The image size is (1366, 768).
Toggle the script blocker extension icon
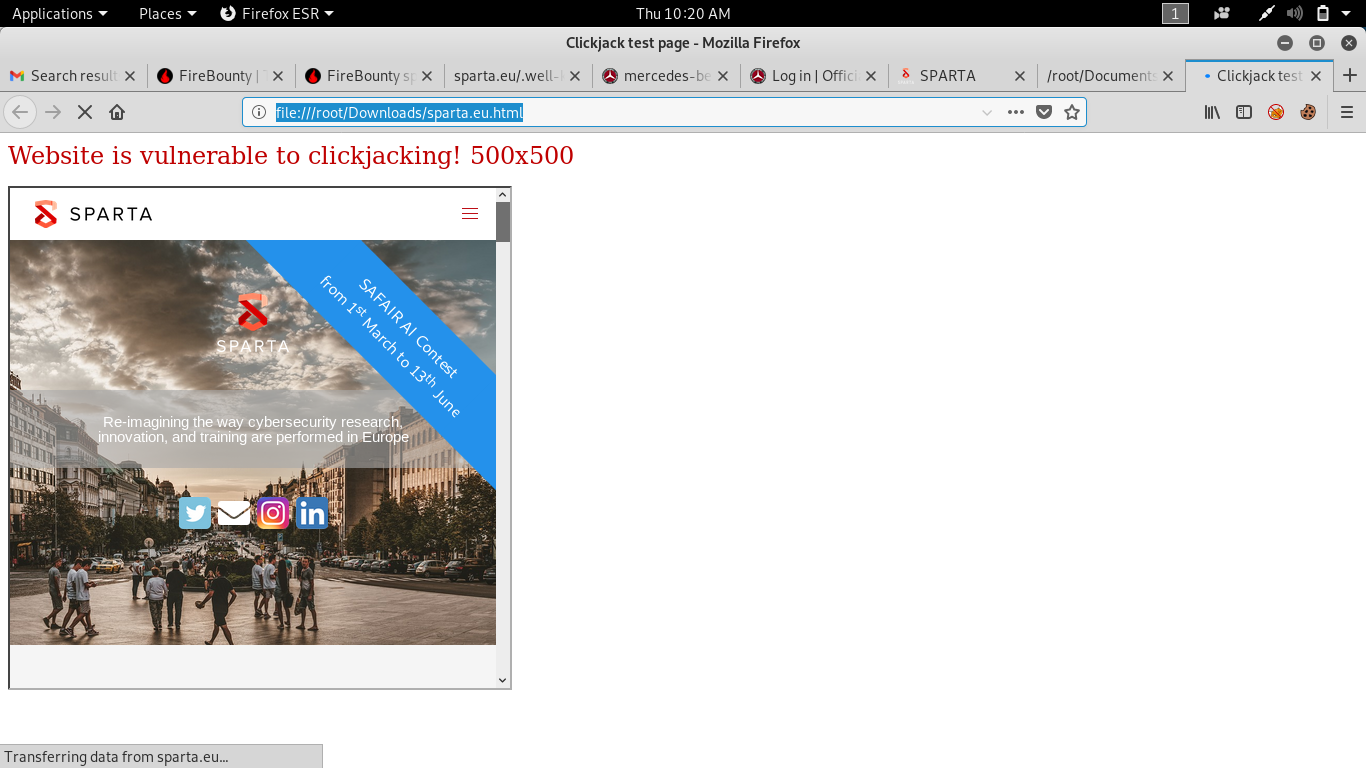tap(1276, 112)
